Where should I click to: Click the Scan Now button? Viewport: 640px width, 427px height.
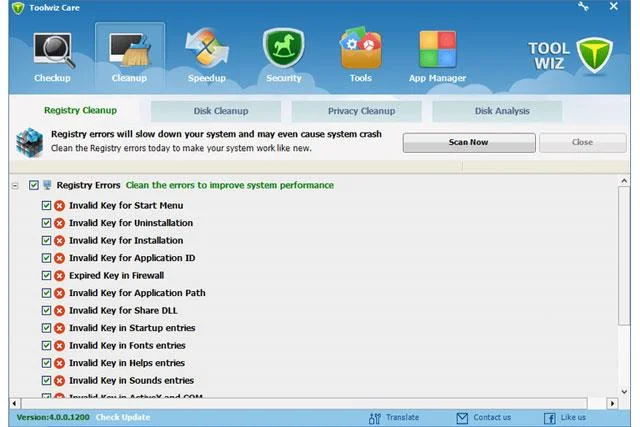469,142
